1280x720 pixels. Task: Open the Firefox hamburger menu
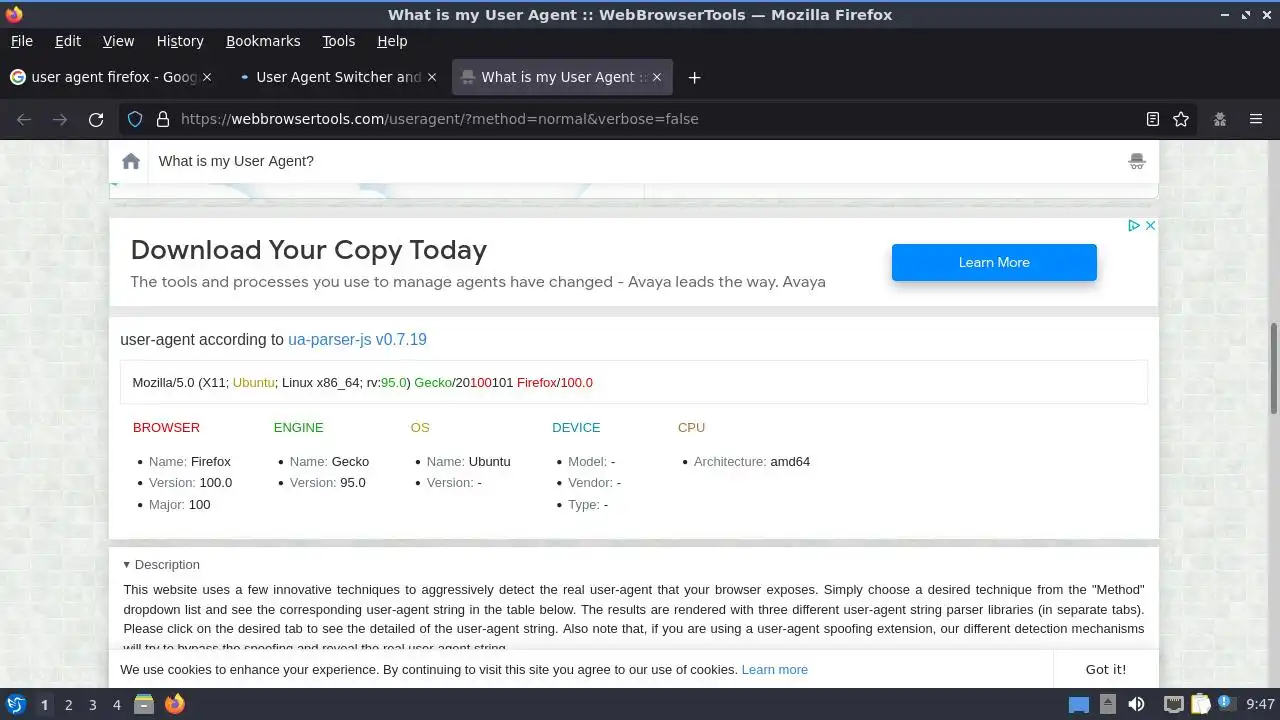click(x=1256, y=119)
